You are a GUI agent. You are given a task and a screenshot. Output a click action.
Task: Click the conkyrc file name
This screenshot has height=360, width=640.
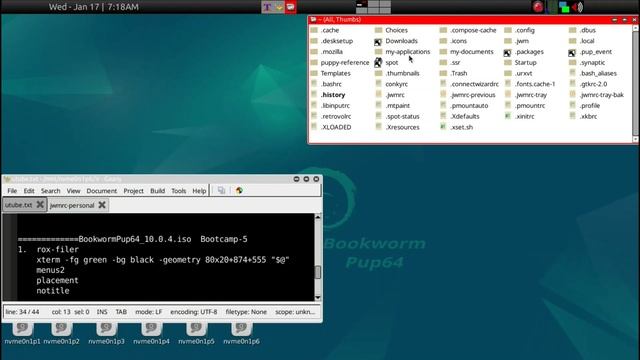[396, 84]
